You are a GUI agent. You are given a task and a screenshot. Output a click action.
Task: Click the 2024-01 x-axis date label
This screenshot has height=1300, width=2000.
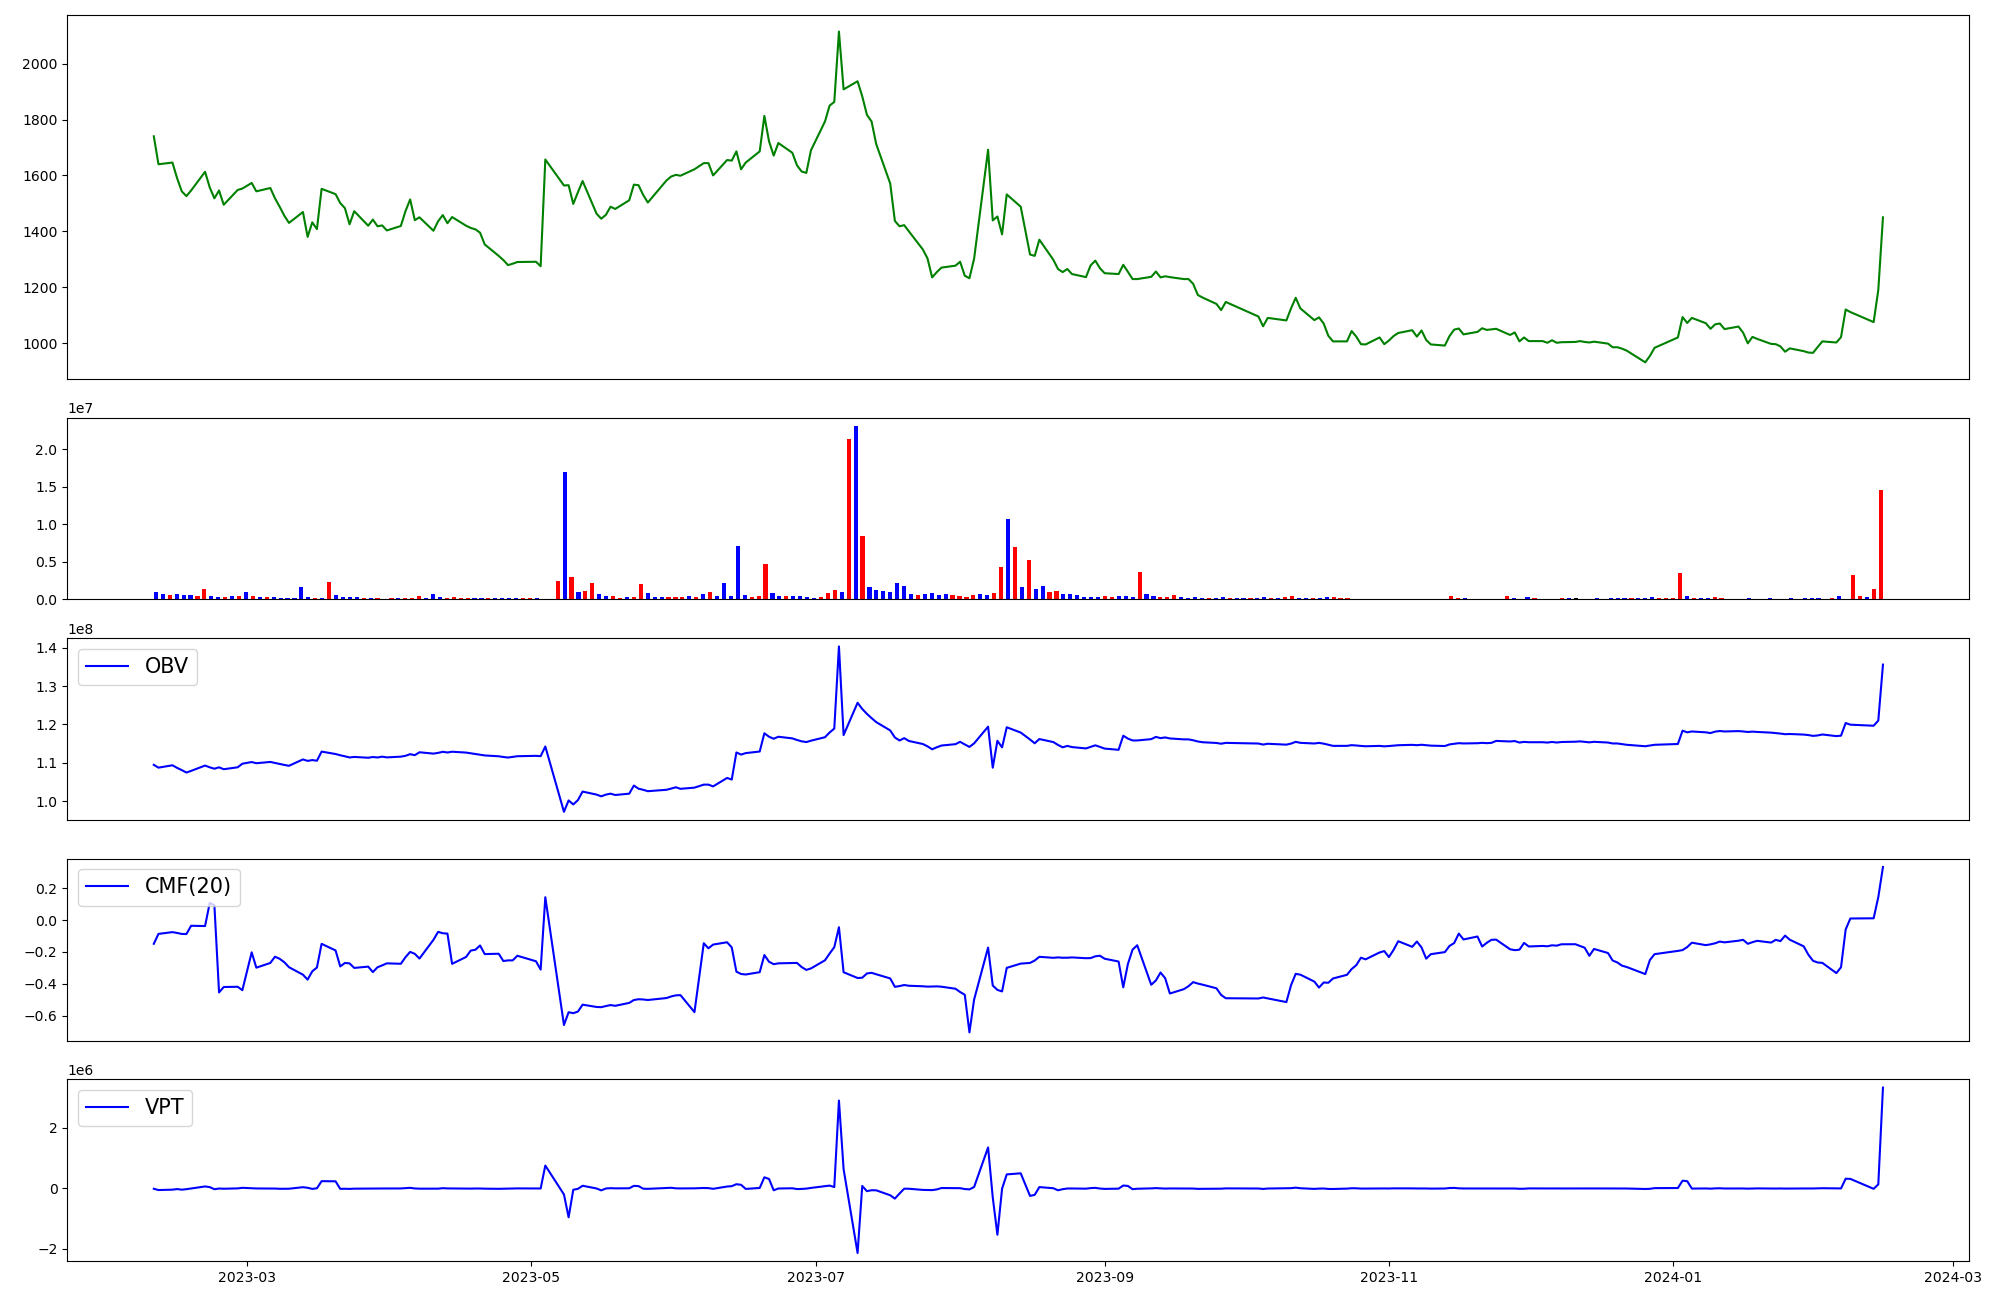1673,1276
